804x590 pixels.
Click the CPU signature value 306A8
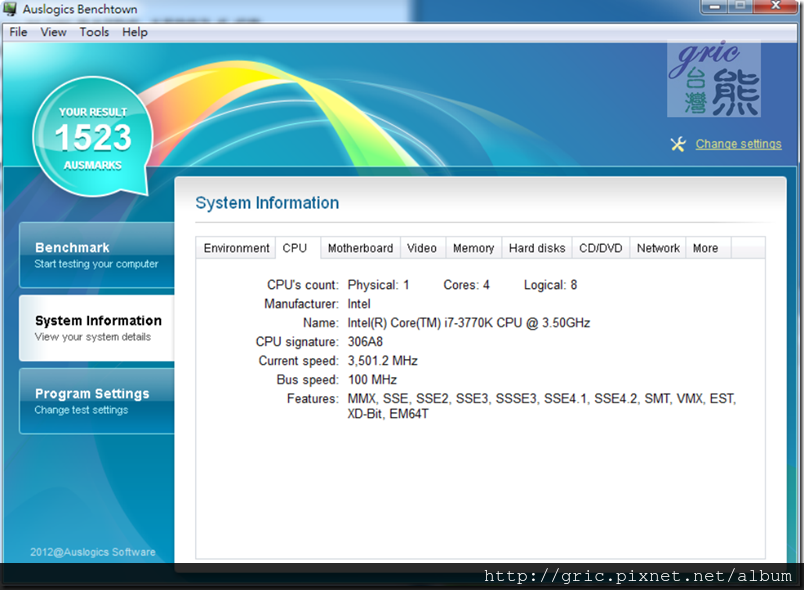click(365, 342)
